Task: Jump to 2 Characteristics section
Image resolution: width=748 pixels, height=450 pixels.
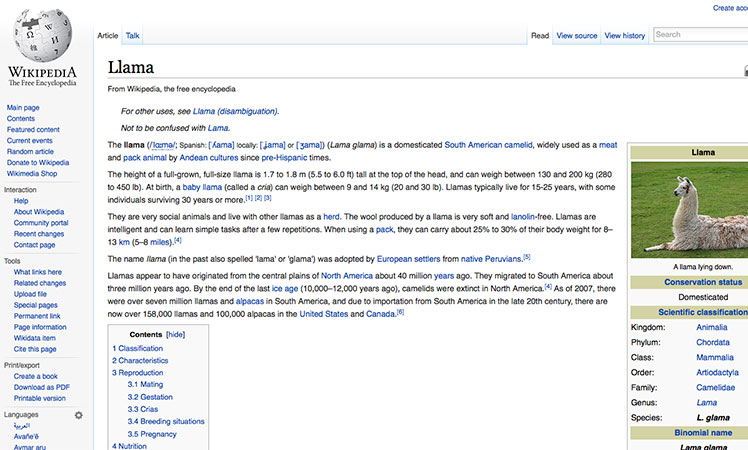Action: coord(140,361)
